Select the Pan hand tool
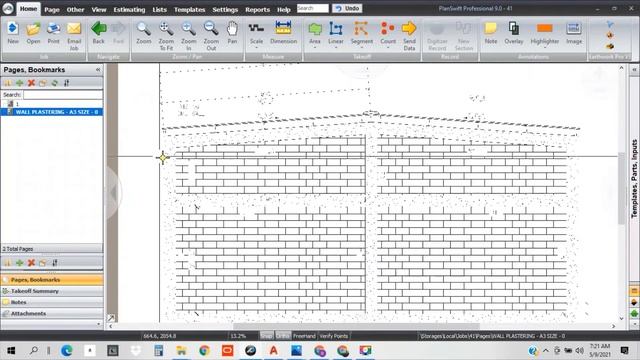Image resolution: width=640 pixels, height=360 pixels. [x=232, y=33]
